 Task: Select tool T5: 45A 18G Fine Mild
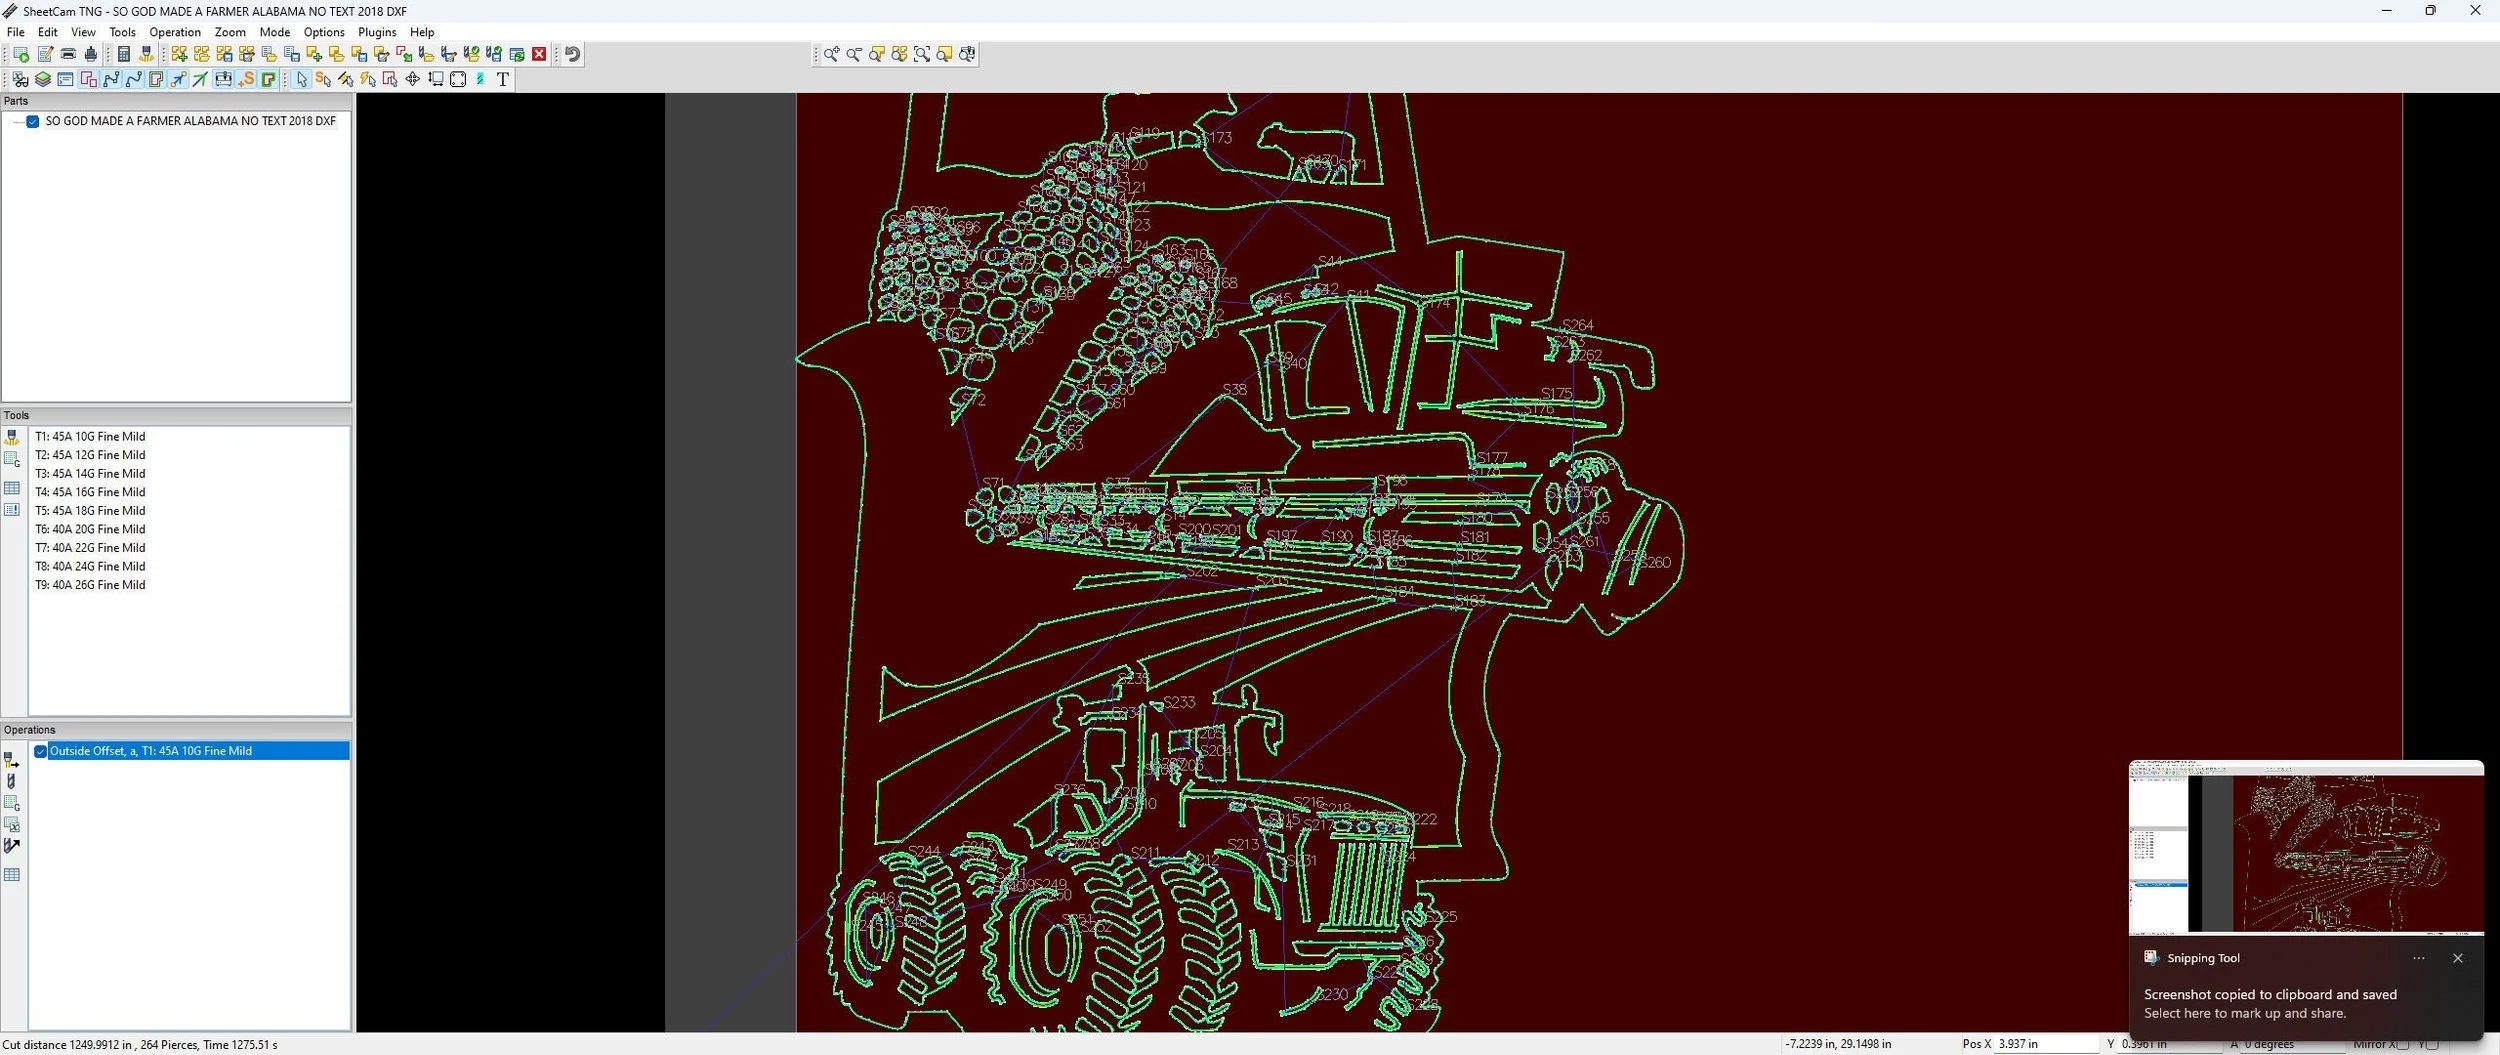pos(90,511)
